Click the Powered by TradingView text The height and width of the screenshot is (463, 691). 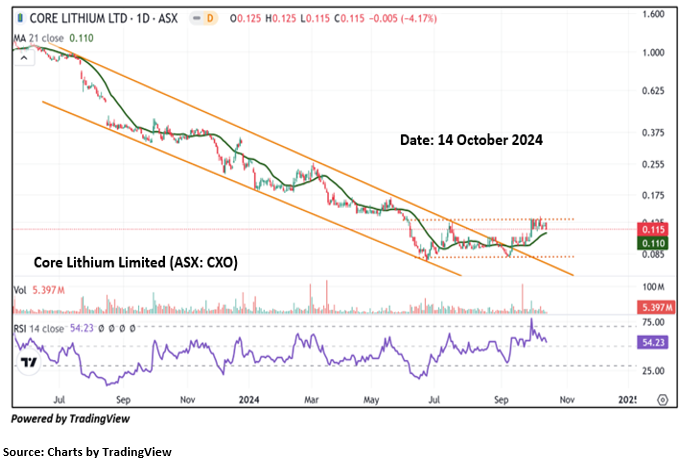click(x=71, y=419)
